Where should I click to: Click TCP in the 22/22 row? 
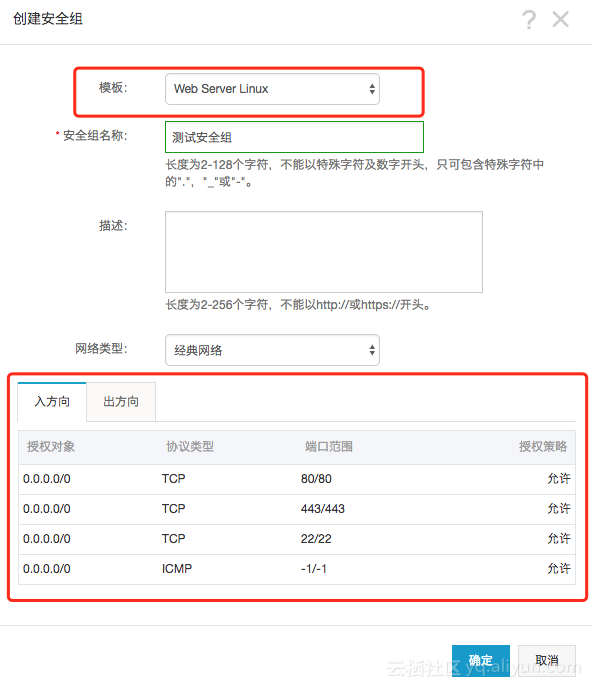173,538
